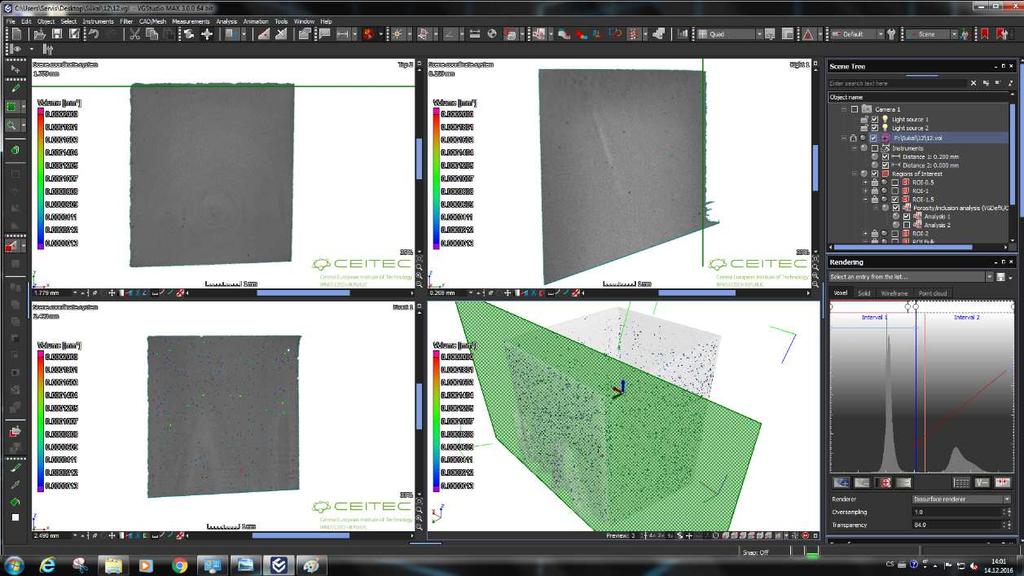Image resolution: width=1024 pixels, height=576 pixels.
Task: Select the Voxel rendering tab
Action: [840, 293]
